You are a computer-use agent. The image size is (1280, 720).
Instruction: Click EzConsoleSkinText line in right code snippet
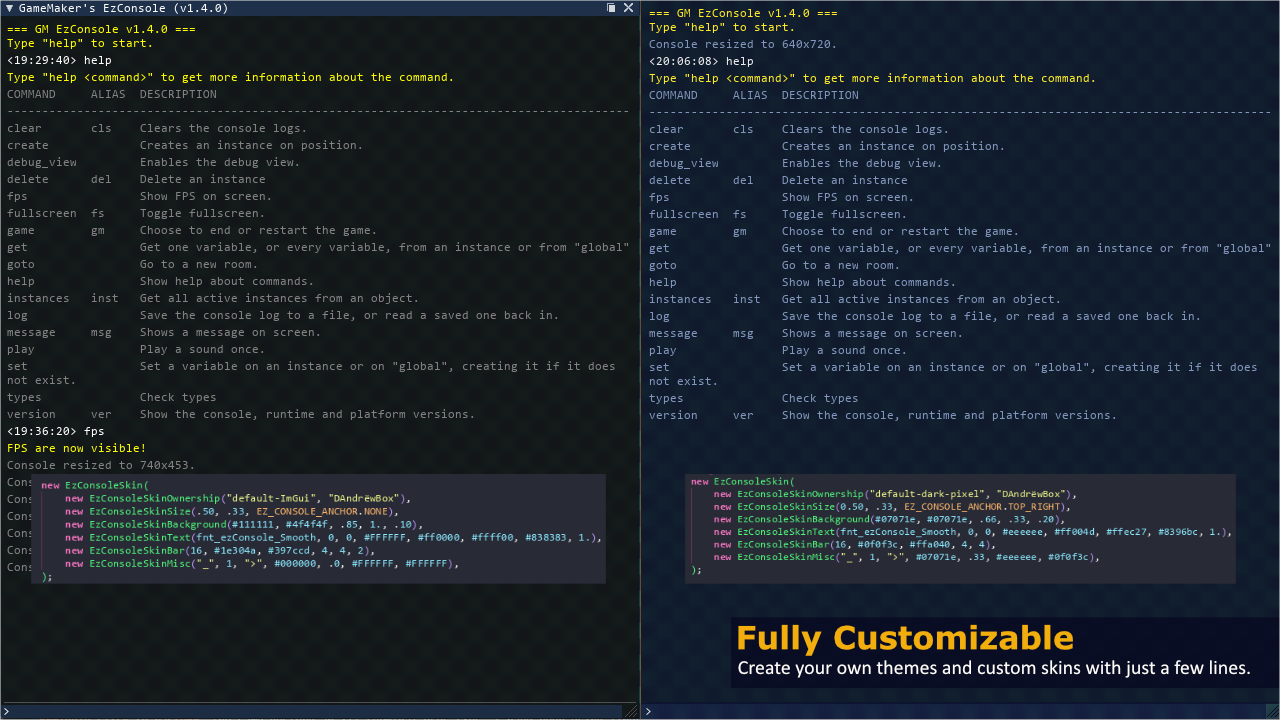[x=972, y=532]
